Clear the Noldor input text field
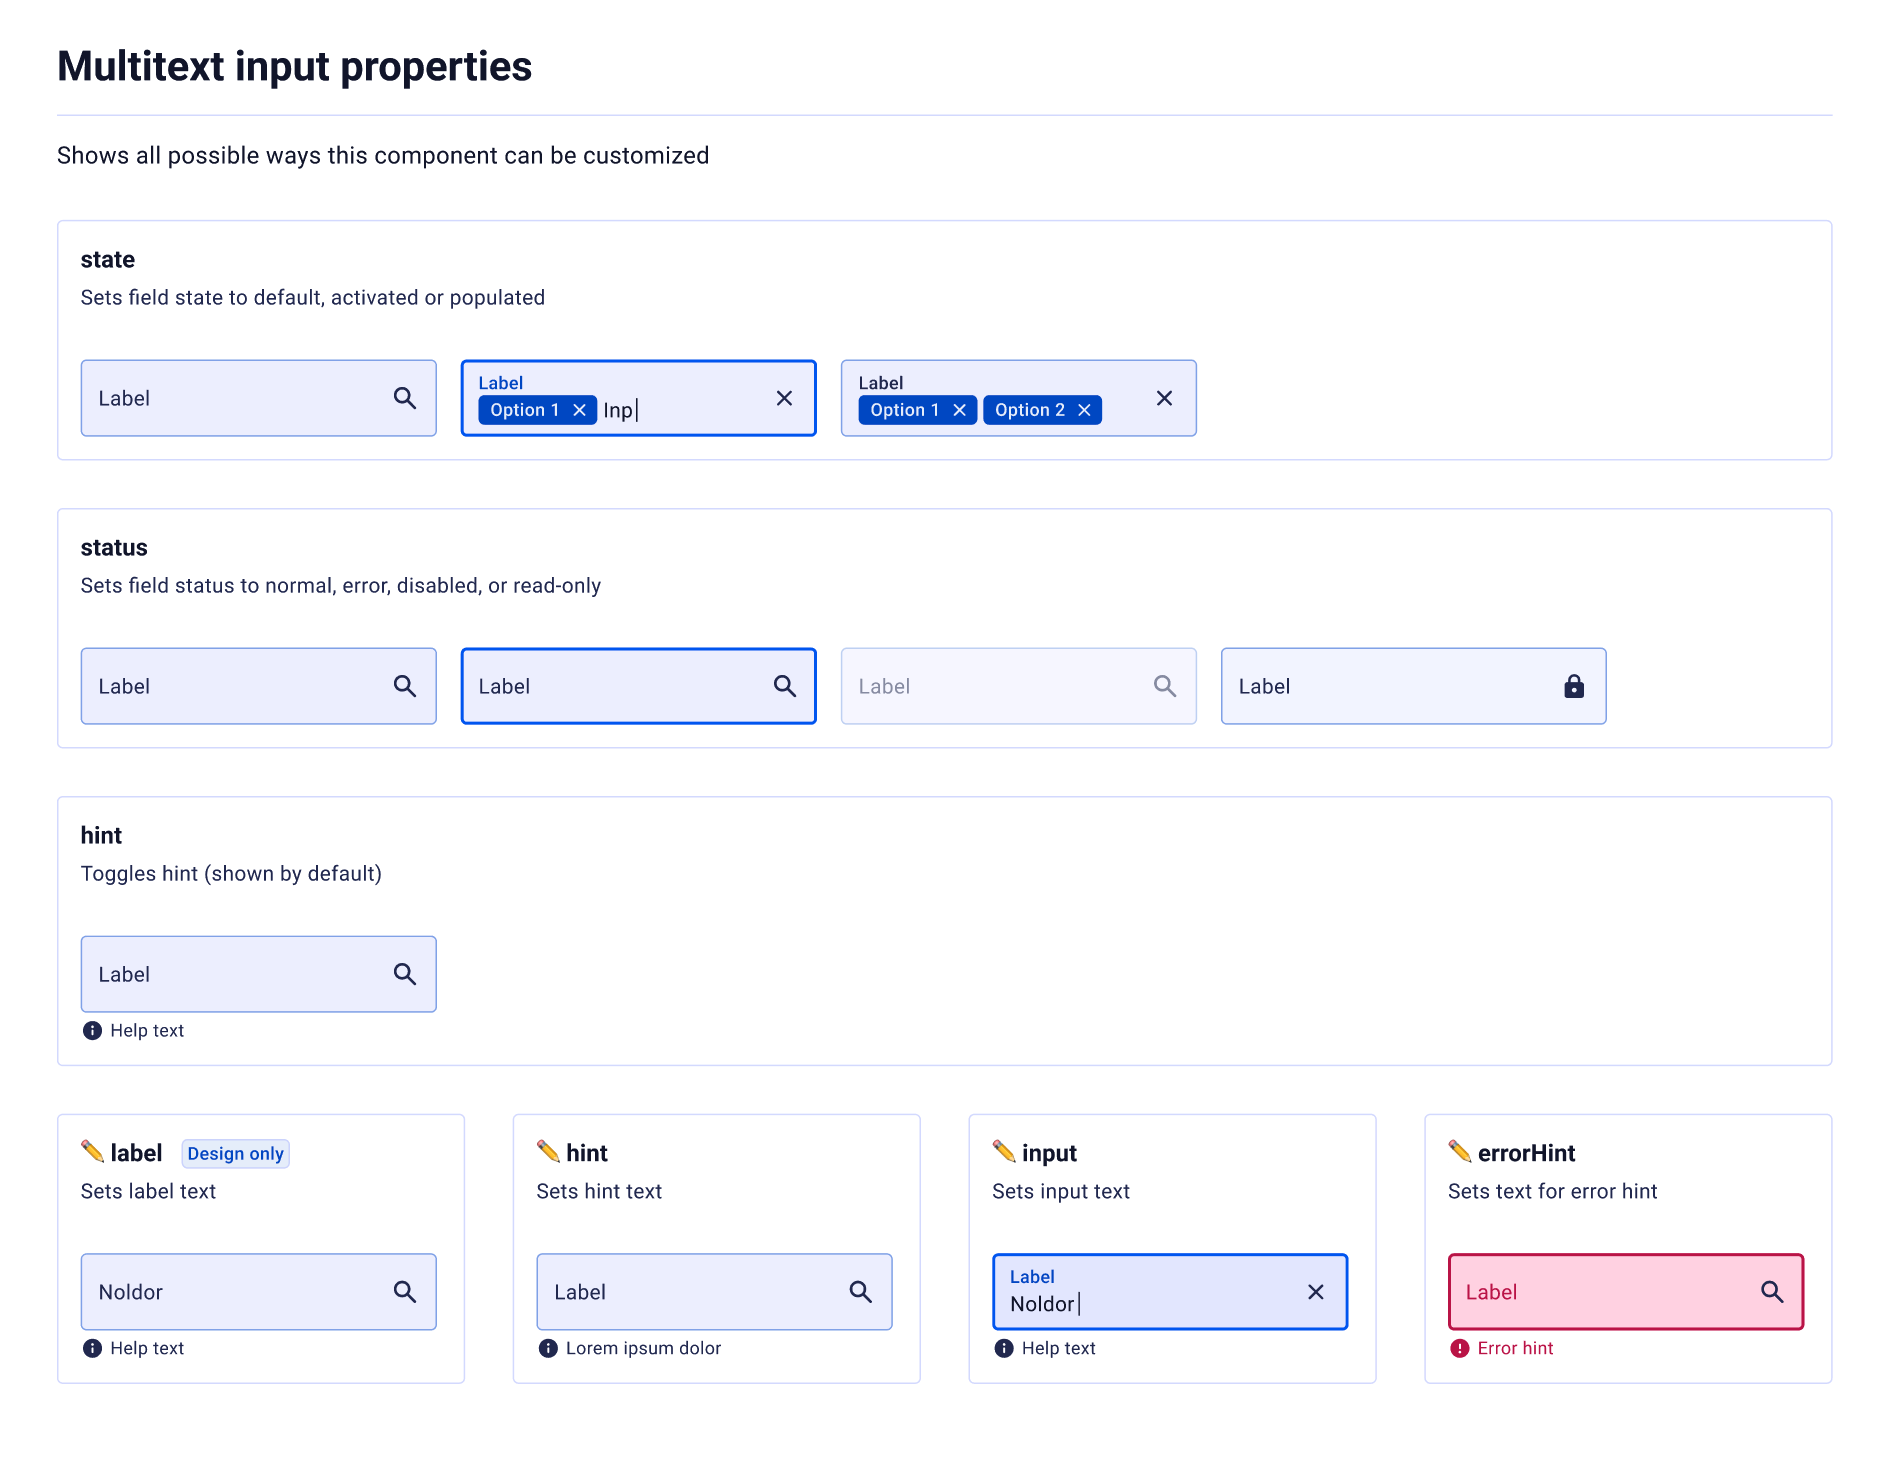 pos(1316,1292)
